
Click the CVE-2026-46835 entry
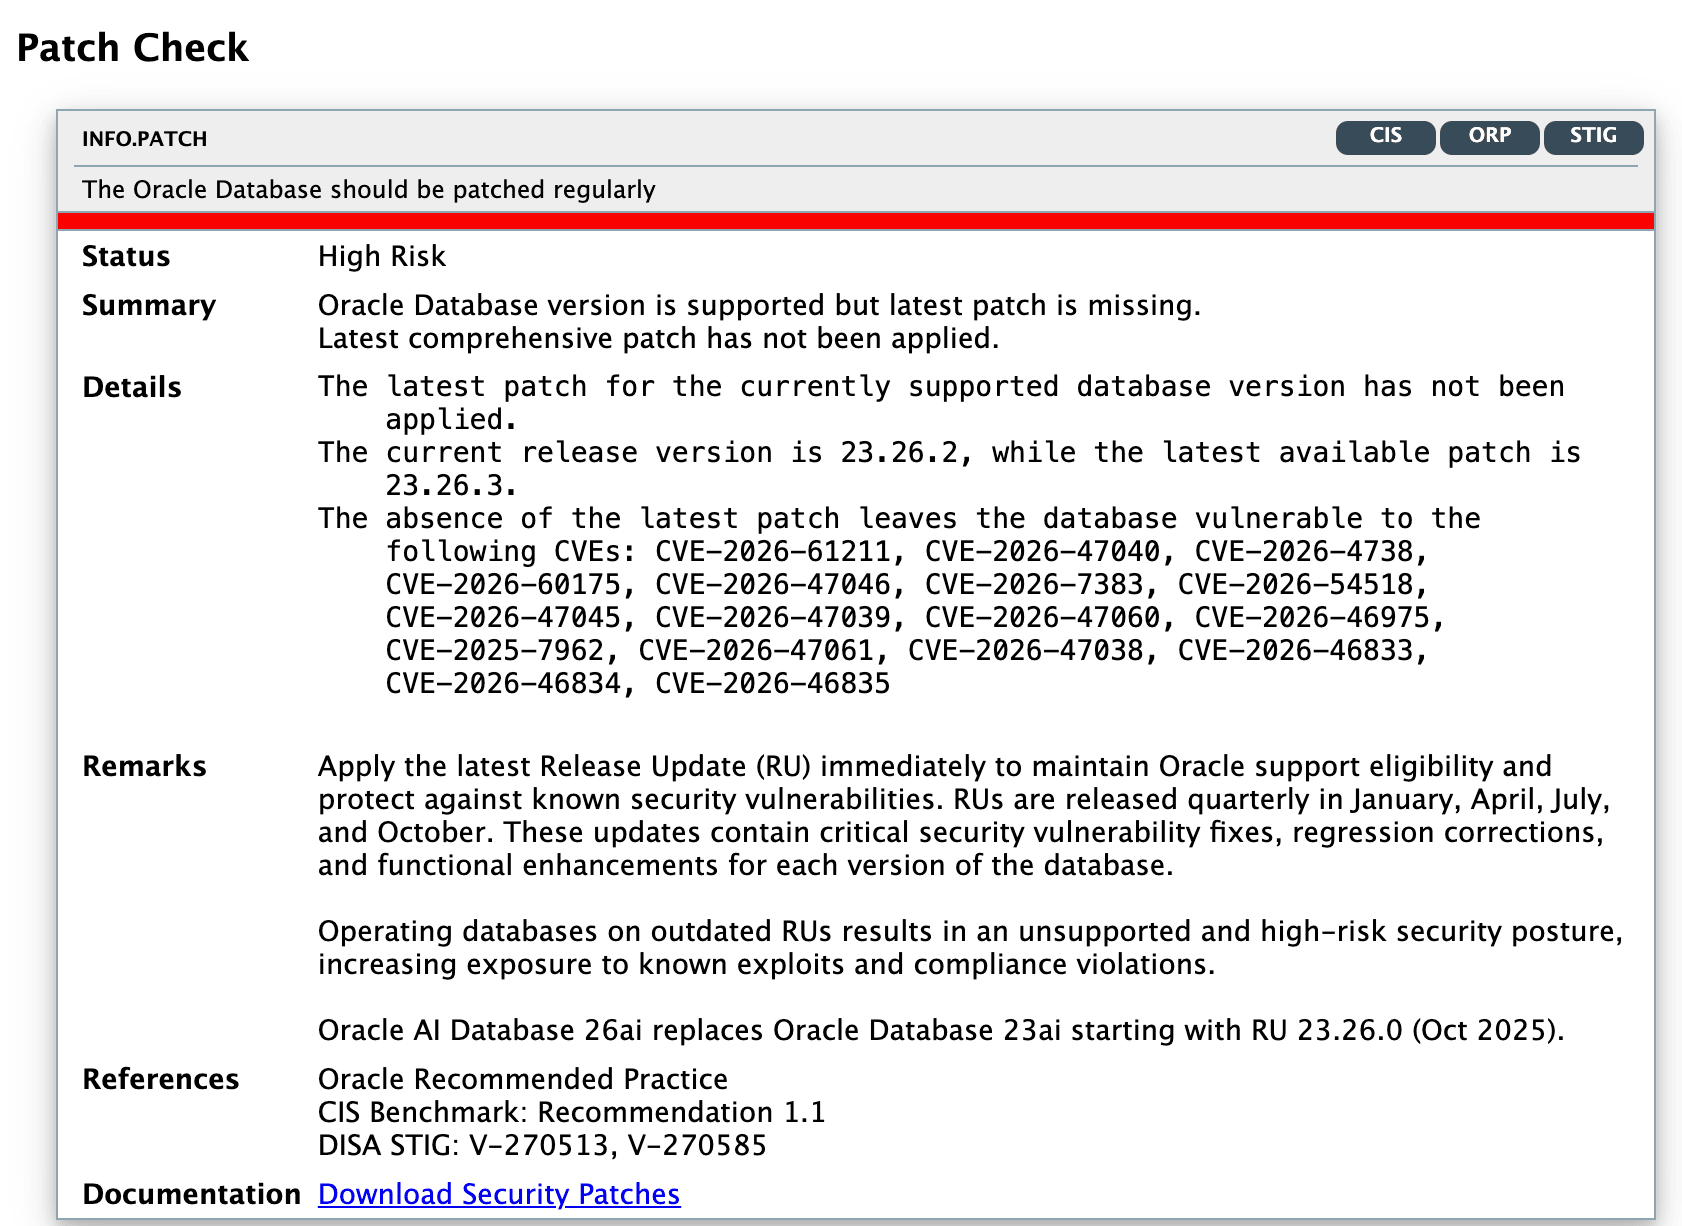[x=772, y=684]
